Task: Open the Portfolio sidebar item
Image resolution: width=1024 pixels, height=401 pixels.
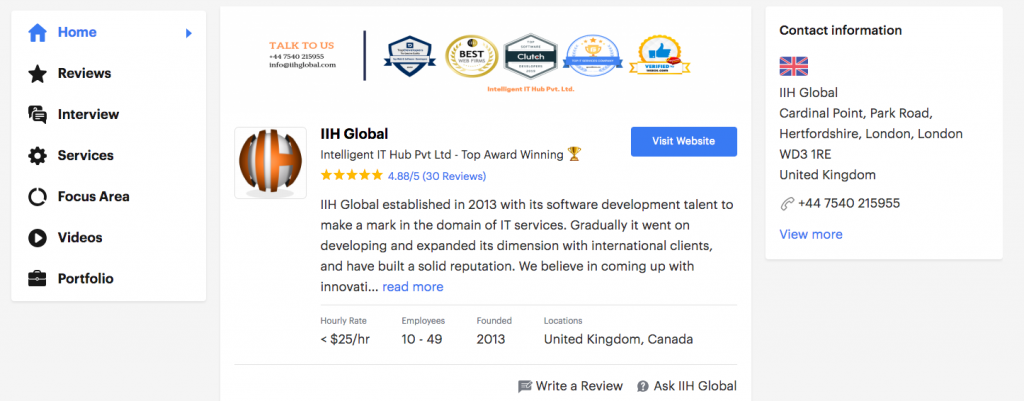Action: pos(108,279)
